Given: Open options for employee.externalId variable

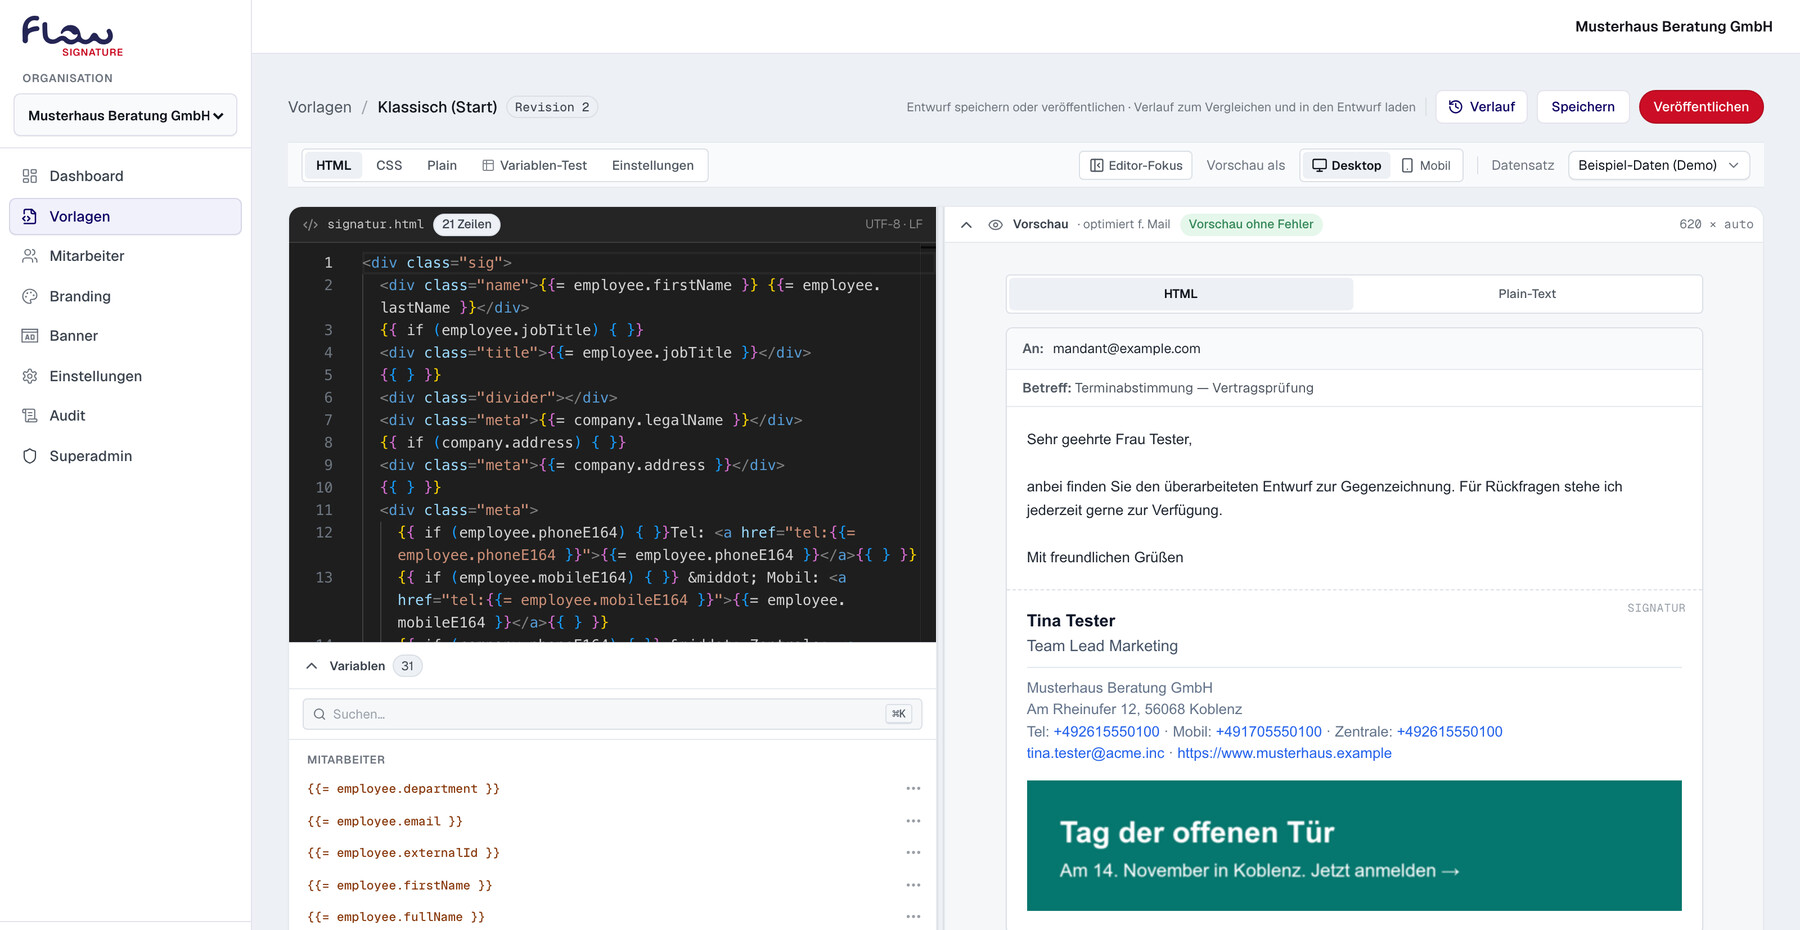Looking at the screenshot, I should [x=913, y=853].
